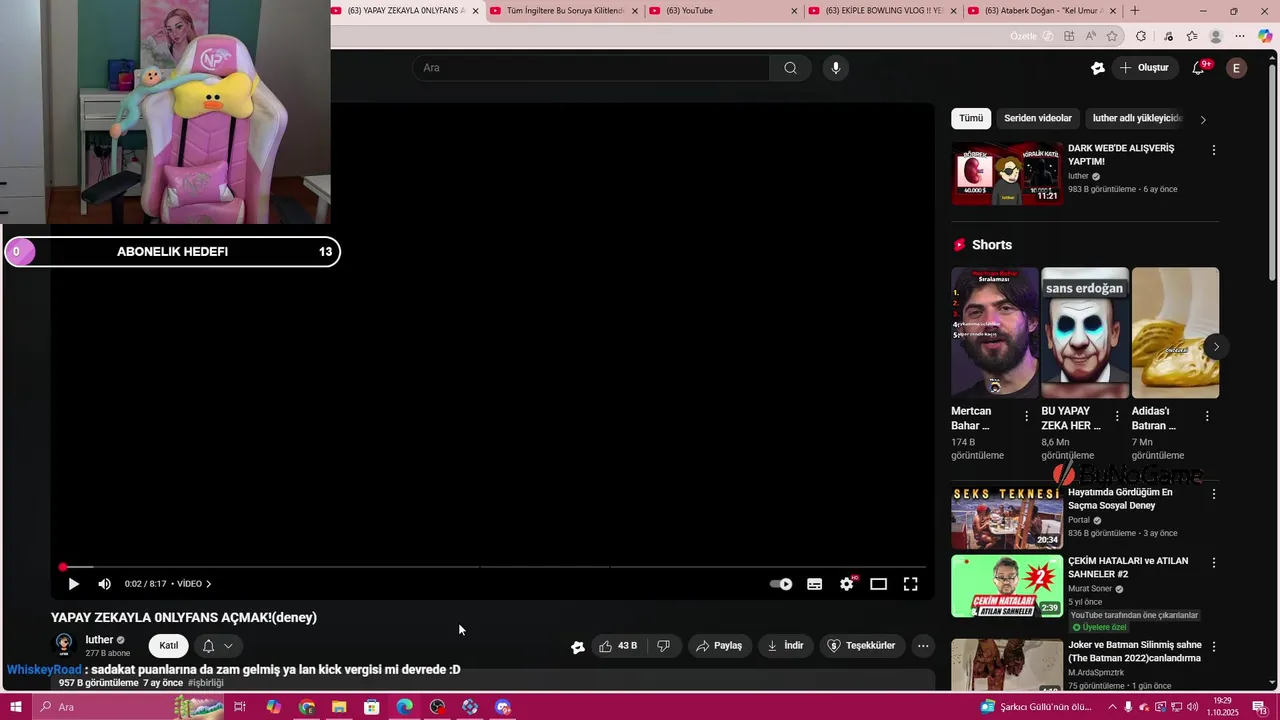
Task: Click the Katıl join button
Action: pyautogui.click(x=169, y=646)
